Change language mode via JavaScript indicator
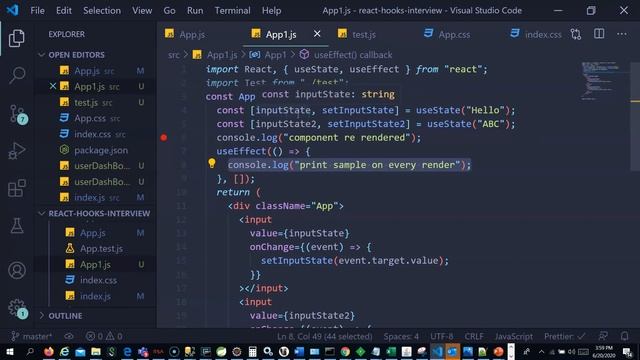The width and height of the screenshot is (640, 360). click(513, 336)
